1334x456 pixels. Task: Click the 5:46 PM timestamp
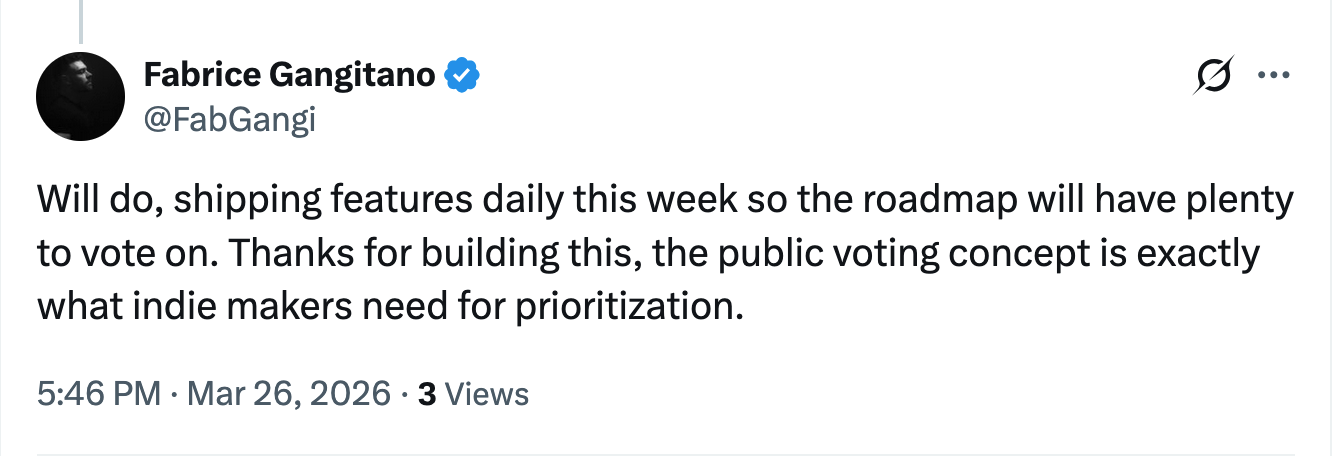tap(98, 394)
